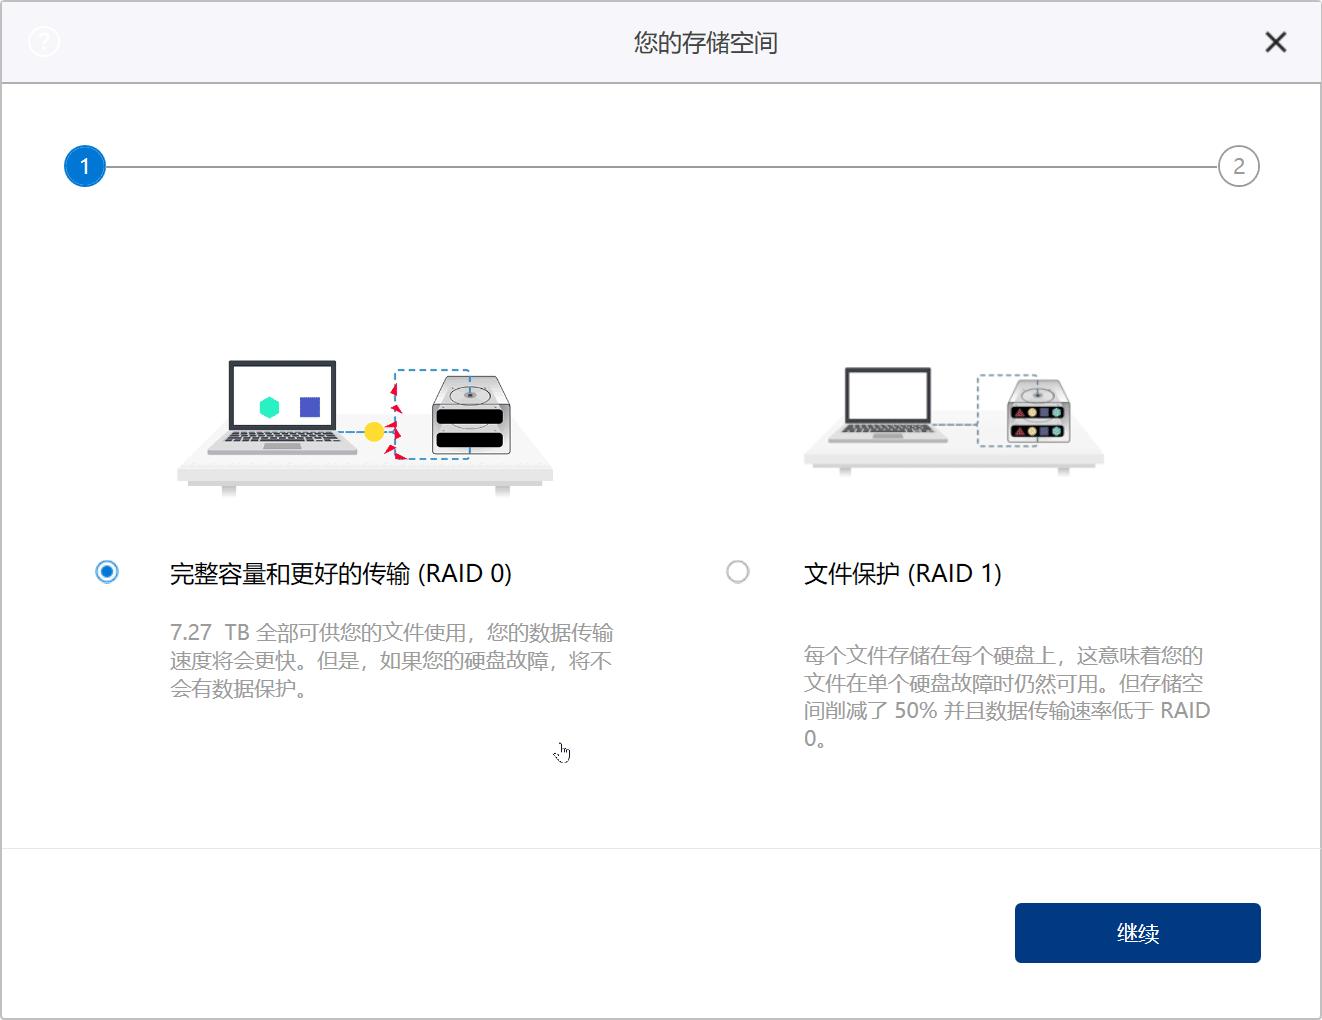The width and height of the screenshot is (1322, 1020).
Task: Click step 1 indicator in the wizard
Action: coord(84,166)
